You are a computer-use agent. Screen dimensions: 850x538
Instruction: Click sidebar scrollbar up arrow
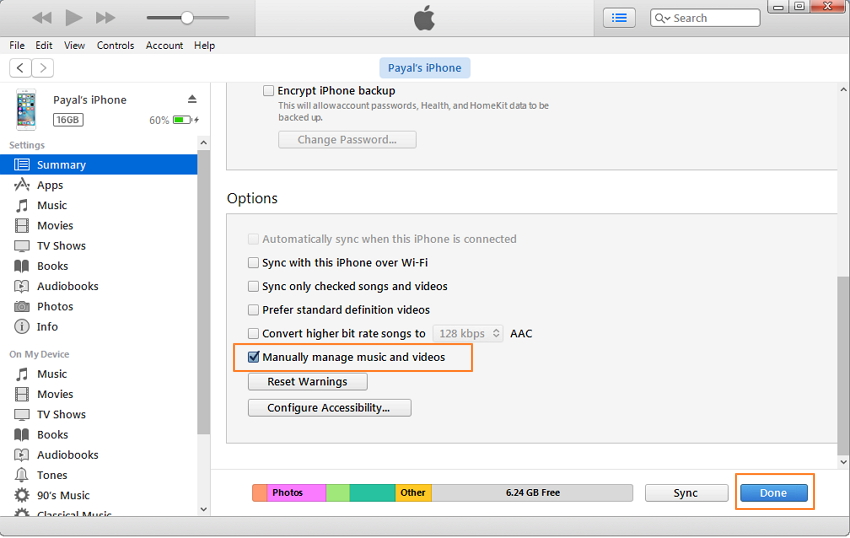tap(203, 143)
